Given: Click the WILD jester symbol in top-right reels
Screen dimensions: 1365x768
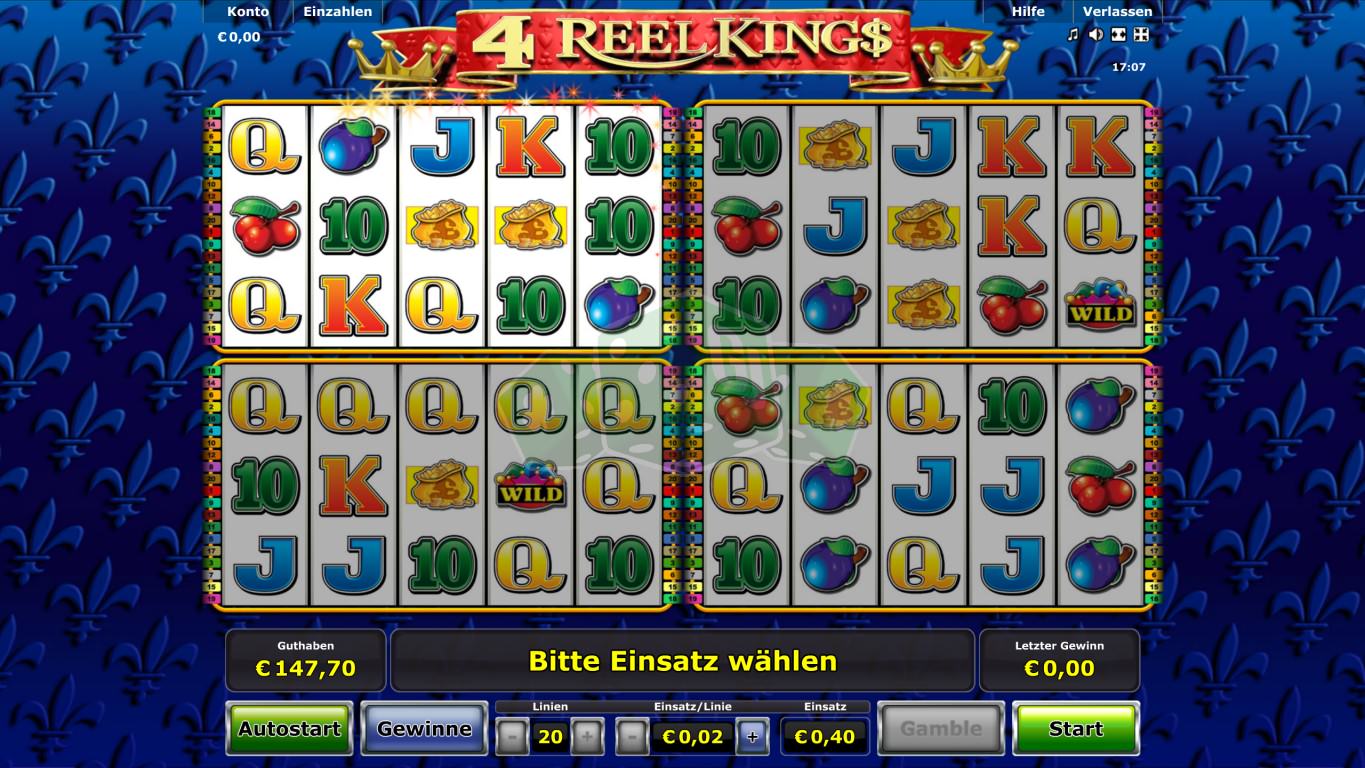Looking at the screenshot, I should tap(1100, 305).
